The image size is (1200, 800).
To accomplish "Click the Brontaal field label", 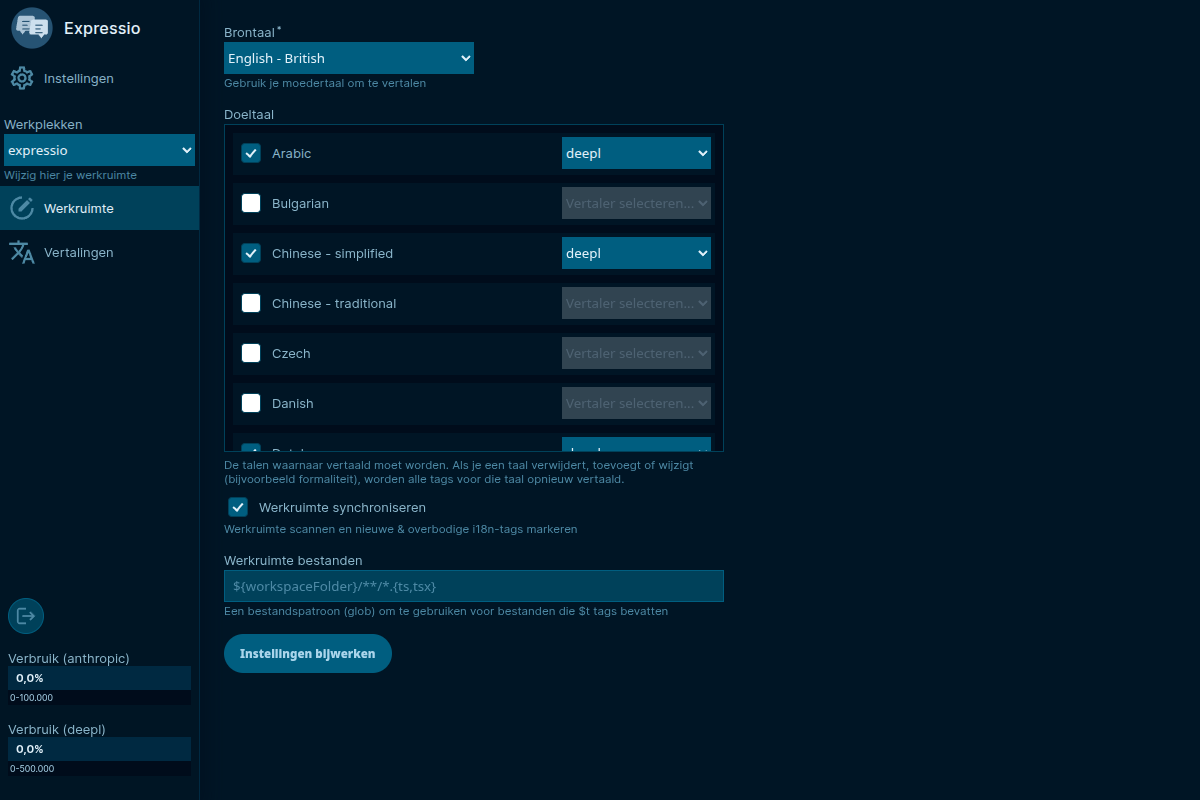I will coord(250,33).
